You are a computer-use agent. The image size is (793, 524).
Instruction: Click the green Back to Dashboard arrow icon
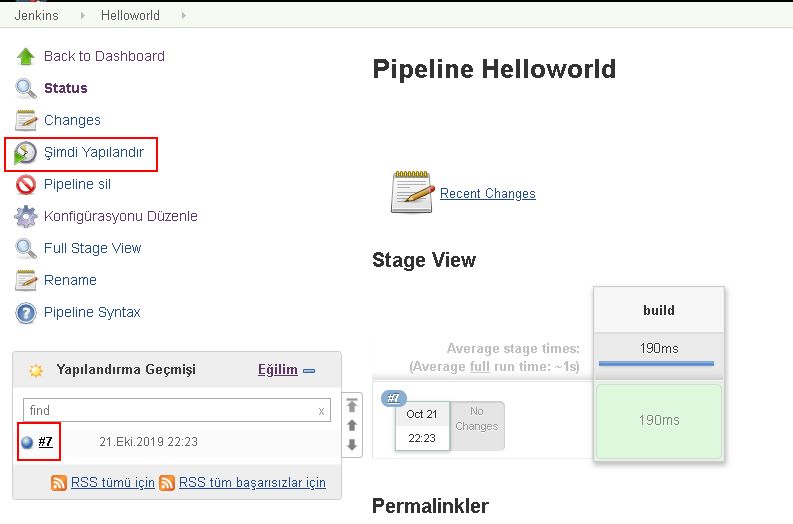click(x=25, y=56)
